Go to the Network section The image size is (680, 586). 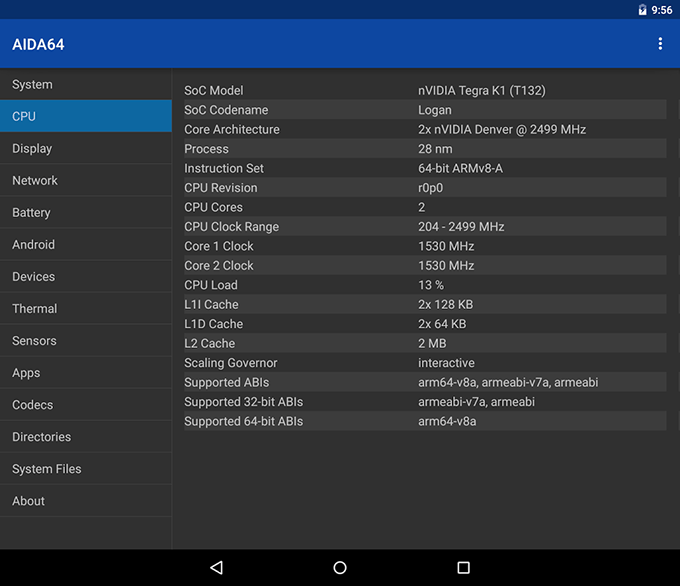click(x=86, y=180)
